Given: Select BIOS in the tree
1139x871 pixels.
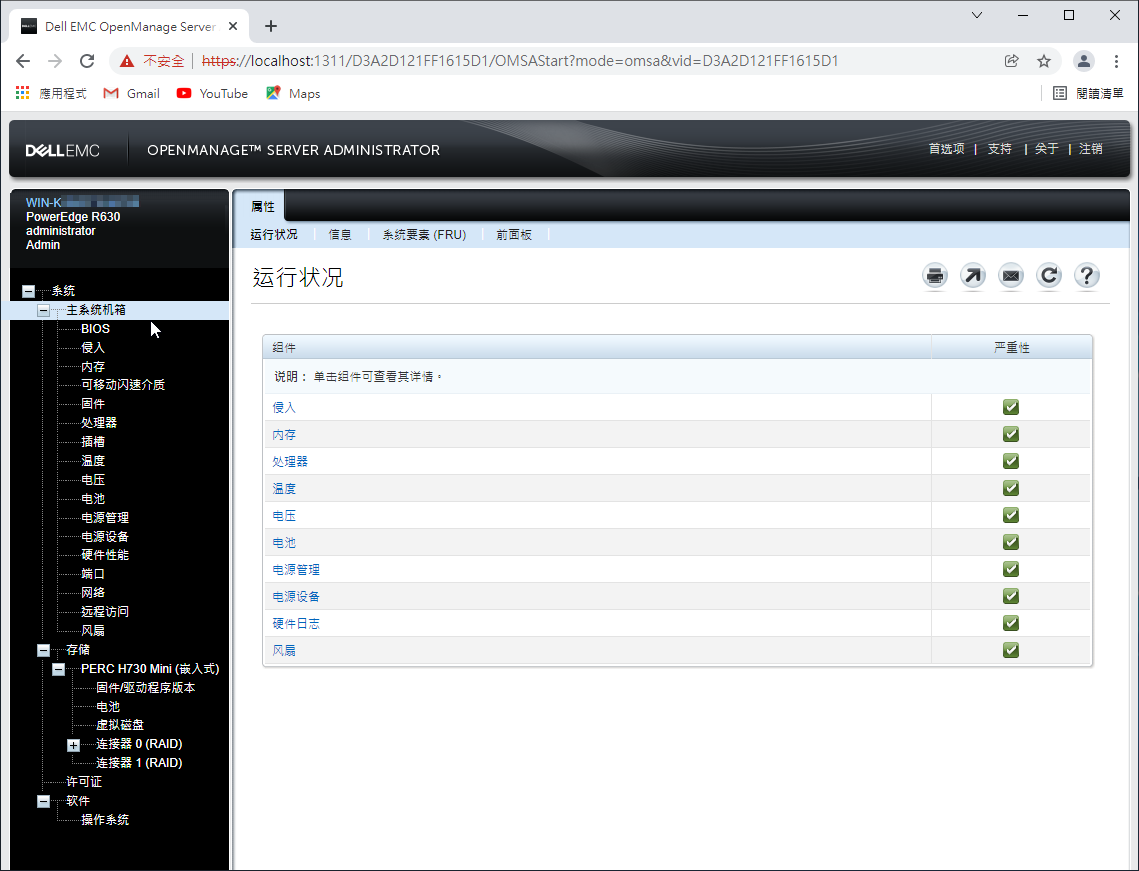Looking at the screenshot, I should point(95,329).
